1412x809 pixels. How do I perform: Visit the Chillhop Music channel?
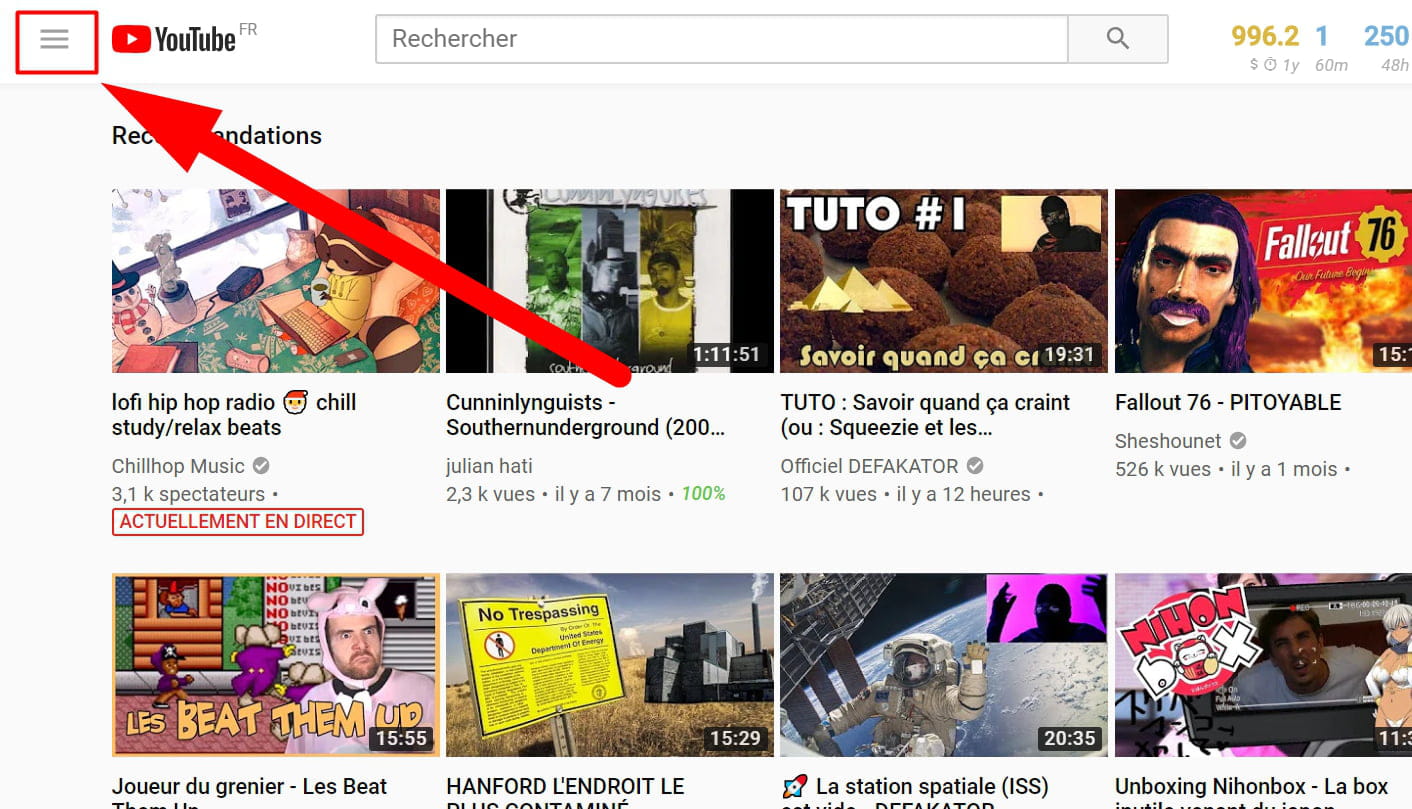(178, 466)
